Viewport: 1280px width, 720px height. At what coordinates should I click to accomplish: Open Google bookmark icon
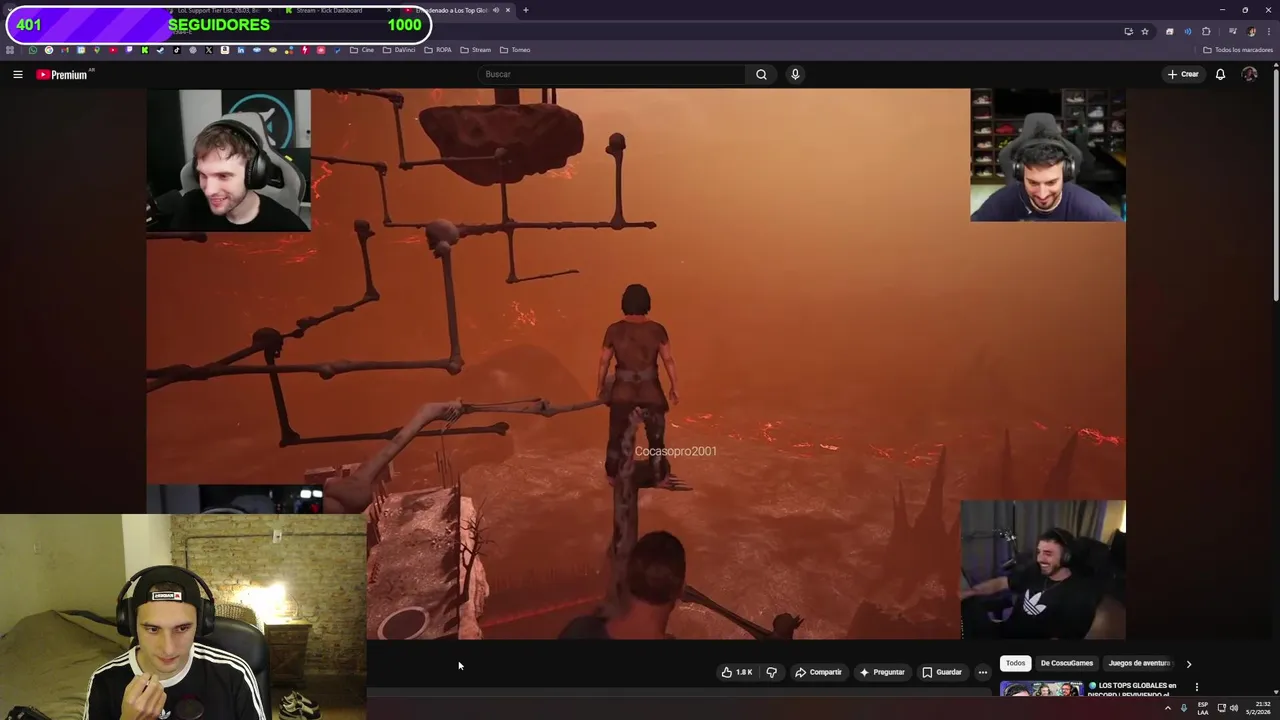point(49,50)
